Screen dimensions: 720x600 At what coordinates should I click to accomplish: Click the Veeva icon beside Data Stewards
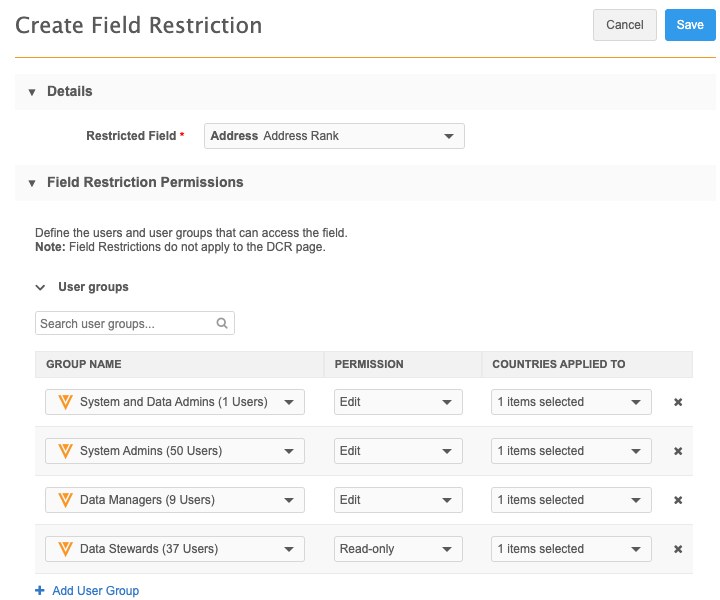(x=65, y=549)
